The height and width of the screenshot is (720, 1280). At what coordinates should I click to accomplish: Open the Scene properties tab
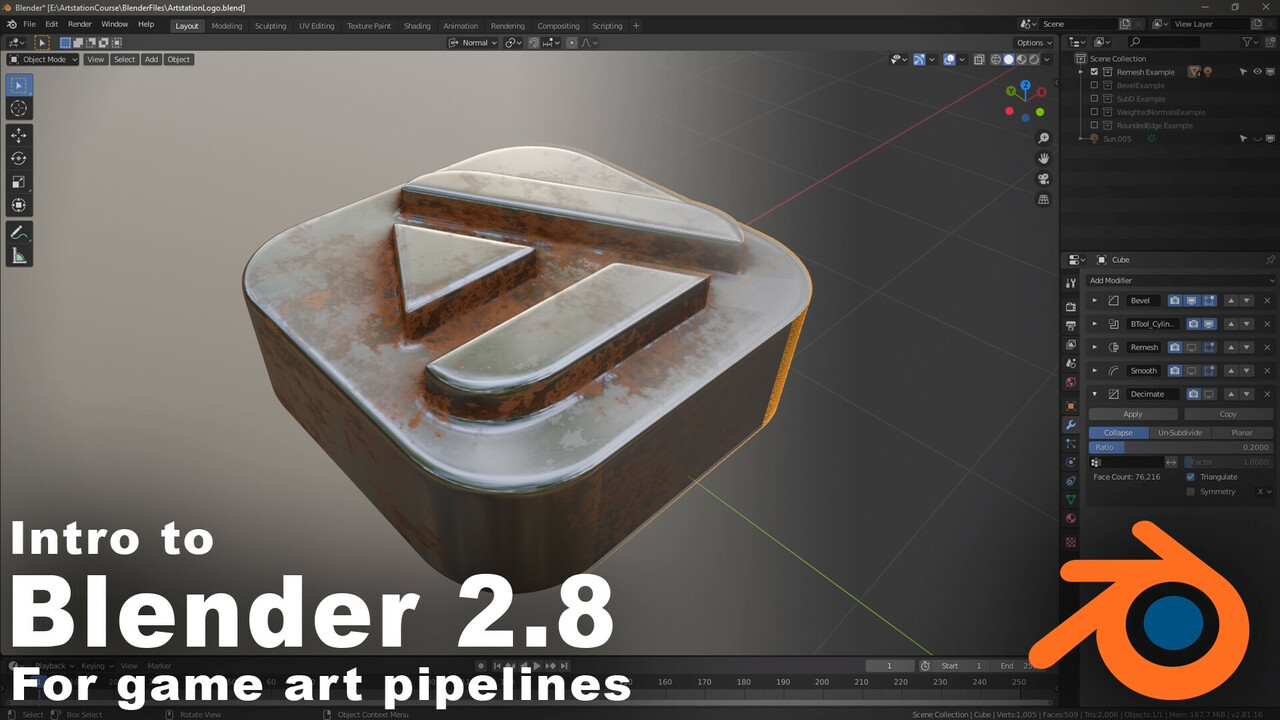pos(1071,363)
